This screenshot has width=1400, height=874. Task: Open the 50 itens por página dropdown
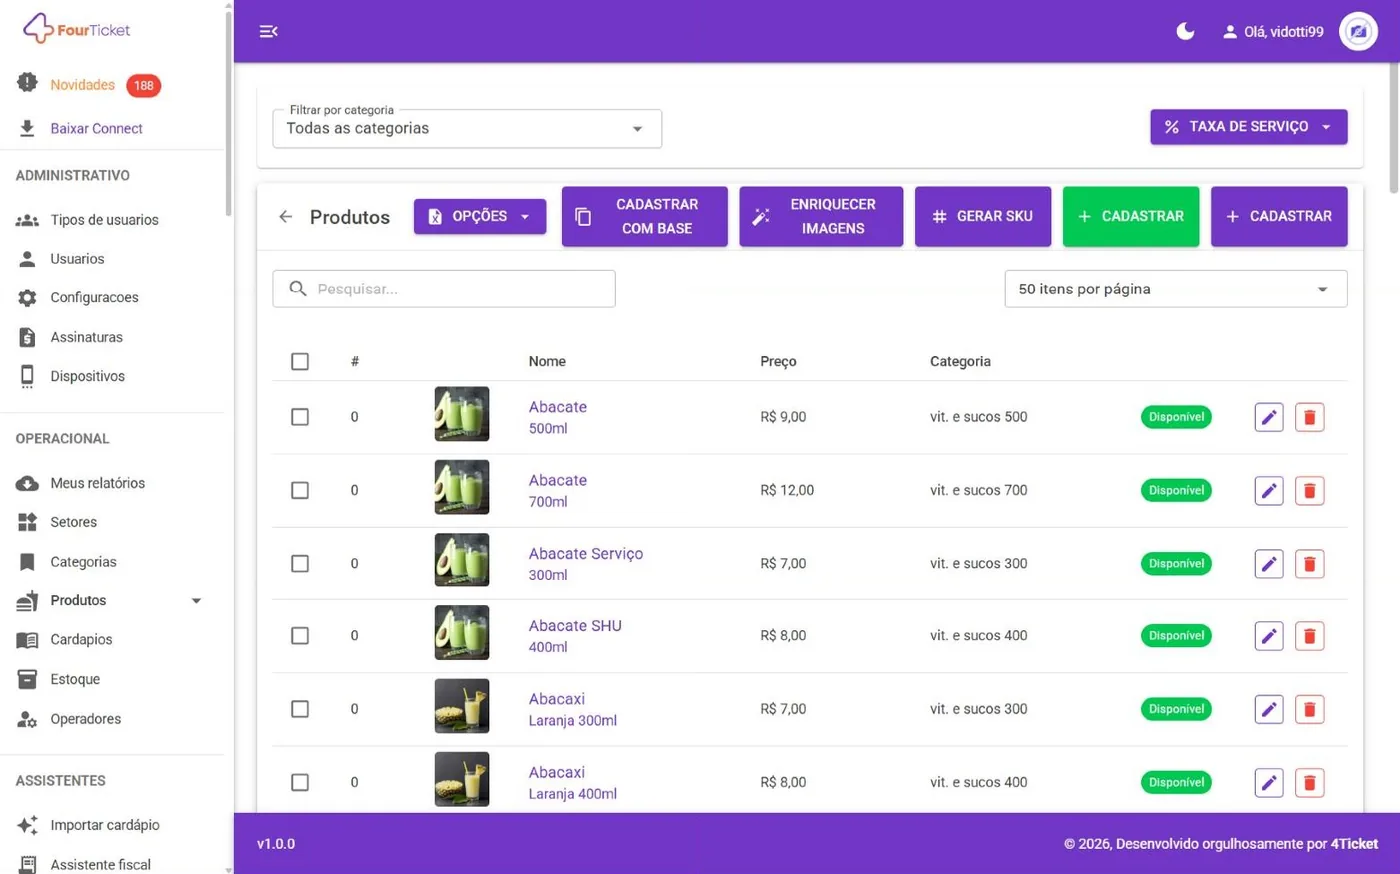coord(1175,289)
